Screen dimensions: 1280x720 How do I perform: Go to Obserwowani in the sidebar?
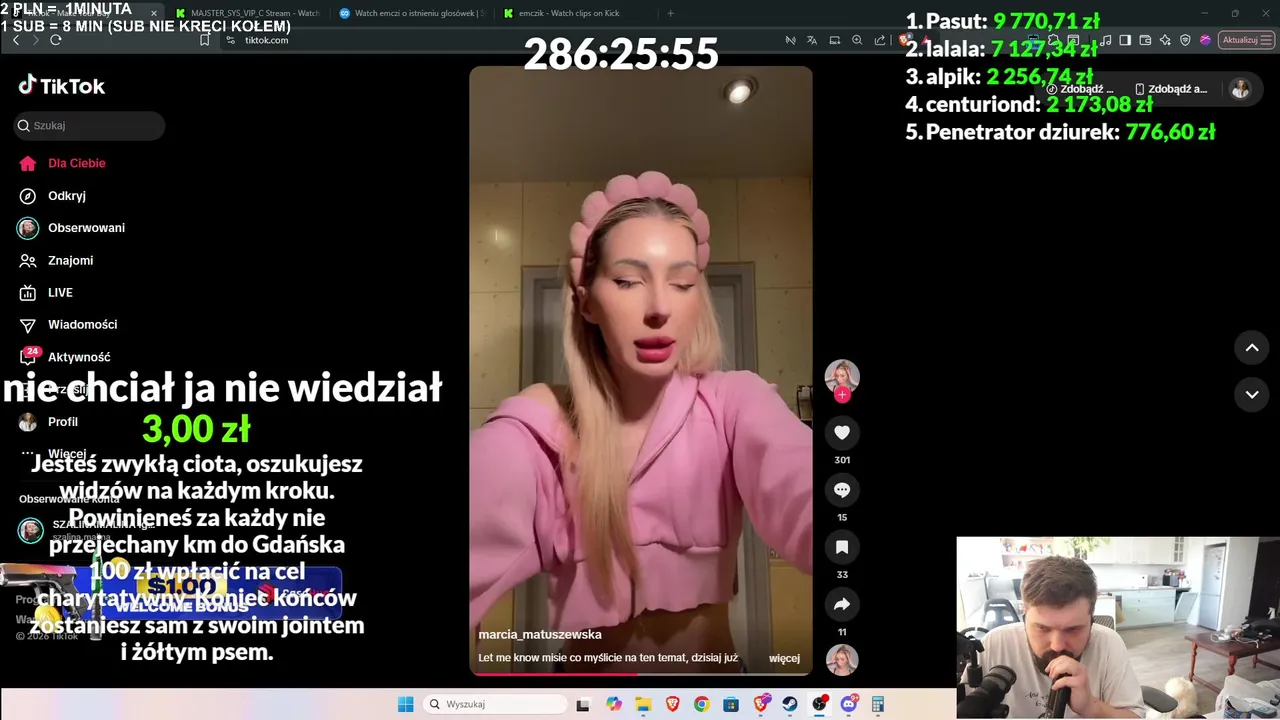[x=72, y=228]
